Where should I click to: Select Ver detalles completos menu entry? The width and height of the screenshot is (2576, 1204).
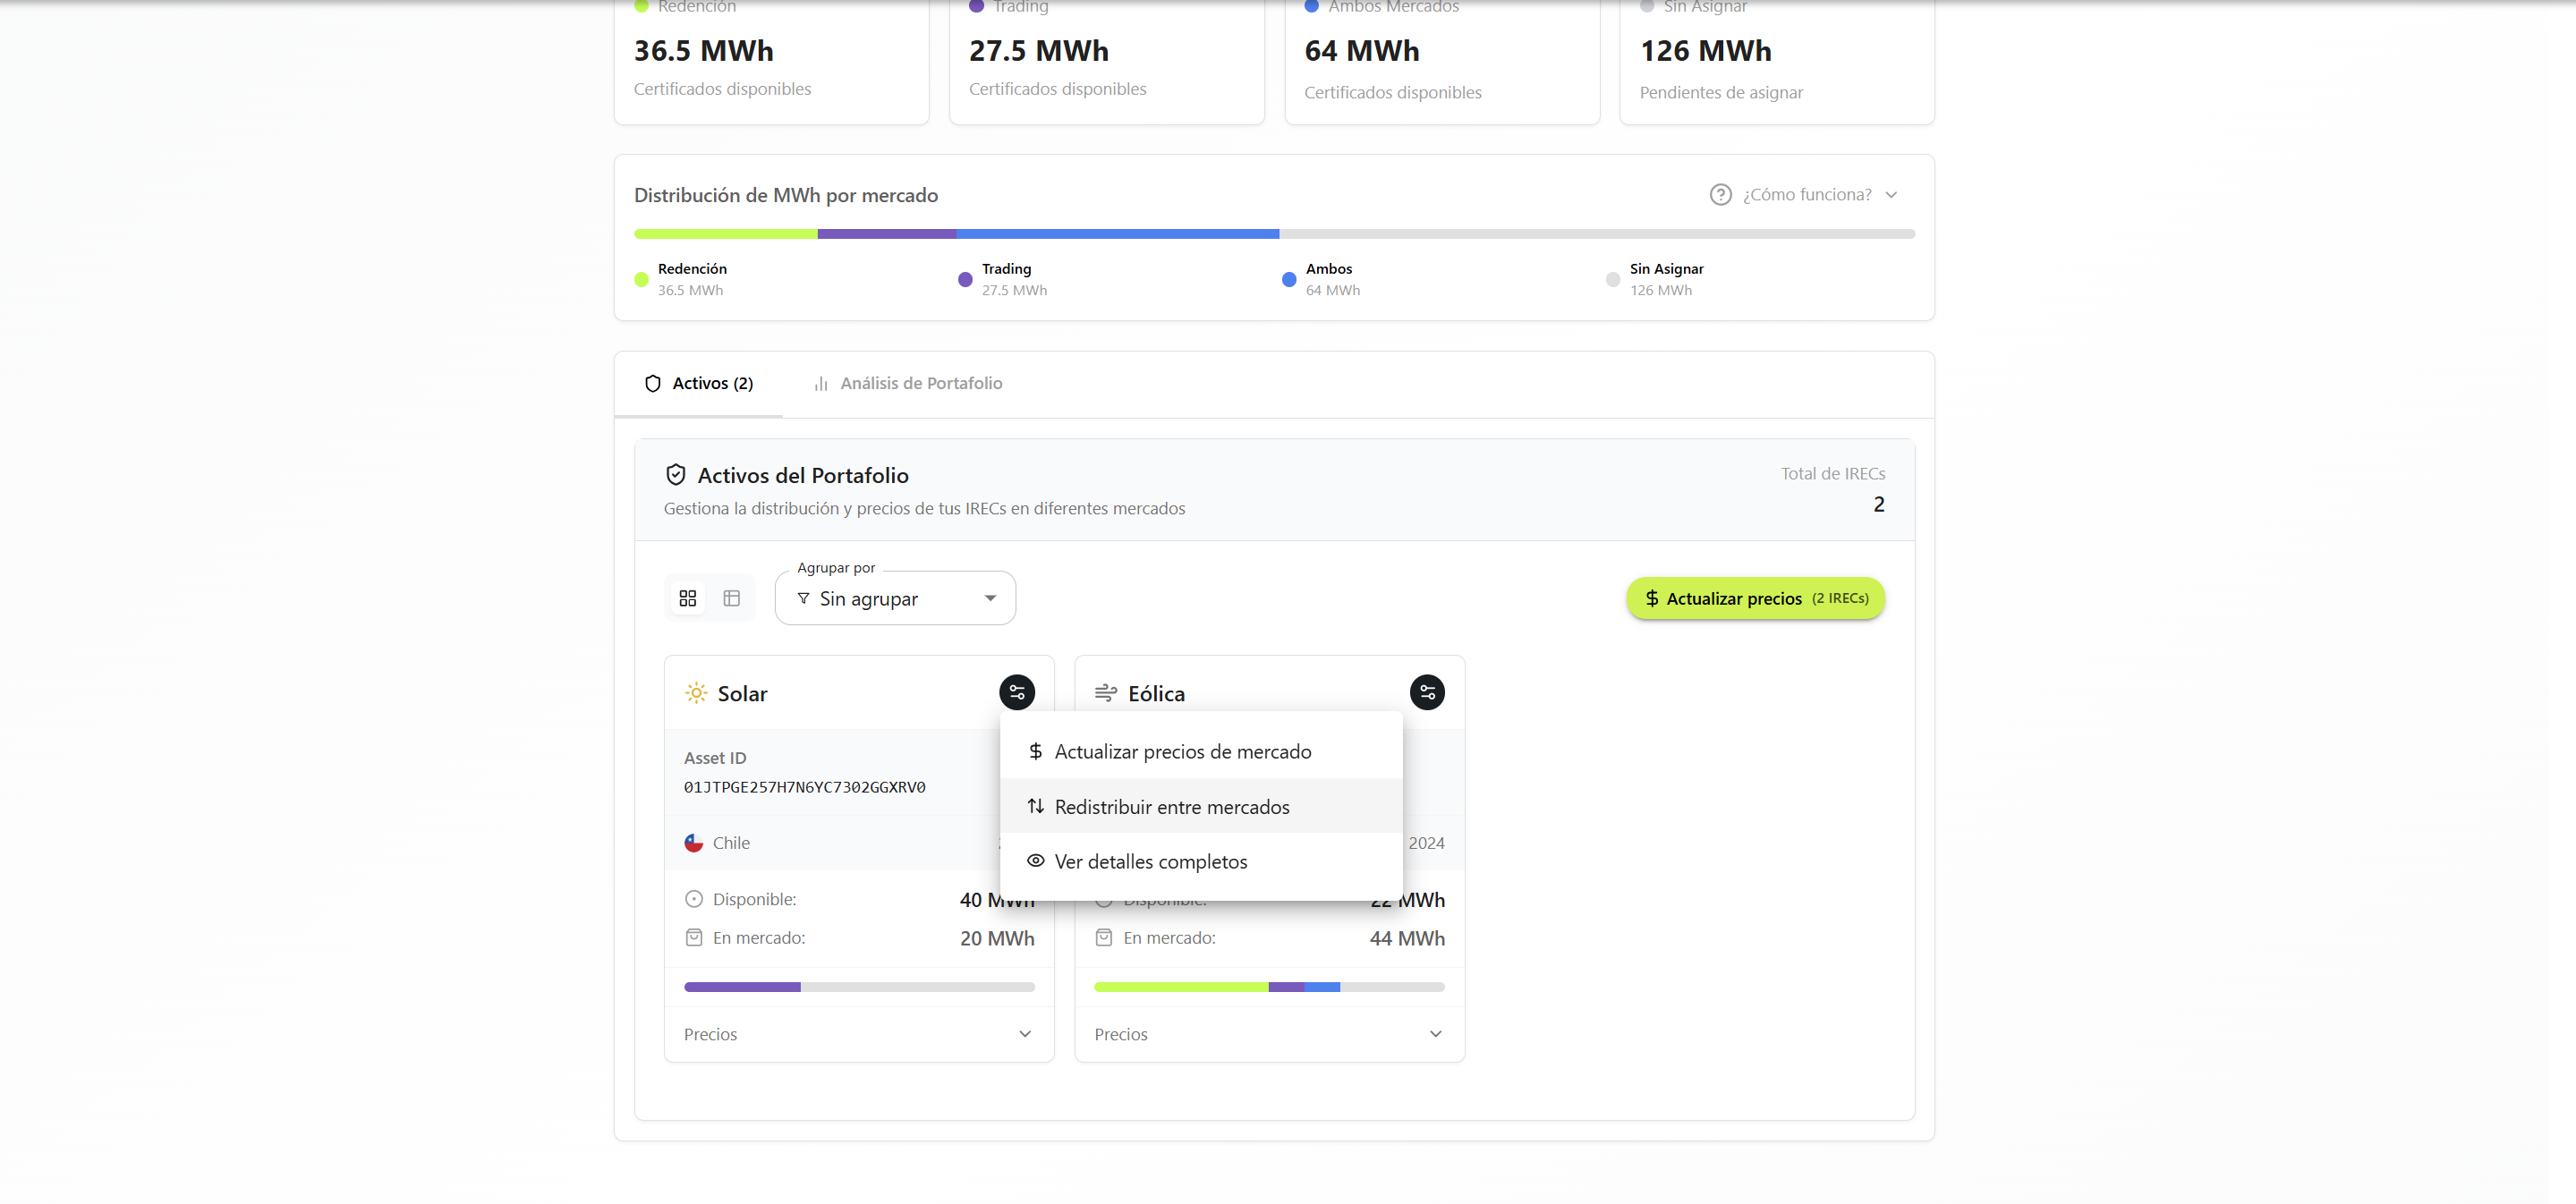click(1150, 862)
